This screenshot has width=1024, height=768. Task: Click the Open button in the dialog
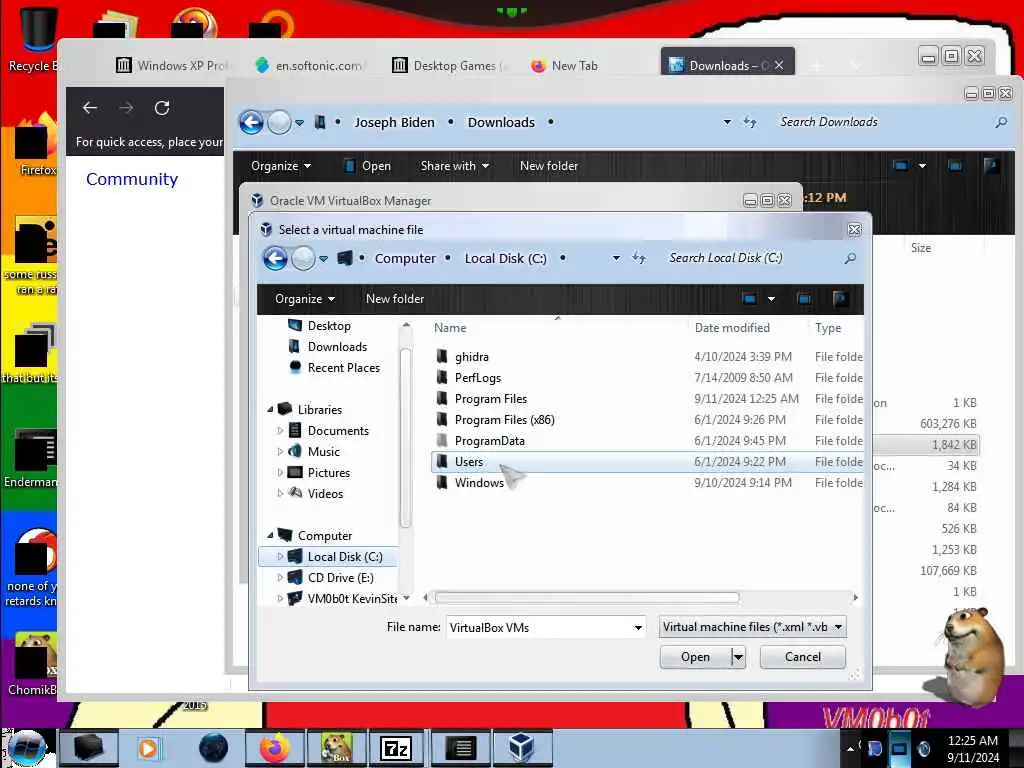[x=695, y=657]
